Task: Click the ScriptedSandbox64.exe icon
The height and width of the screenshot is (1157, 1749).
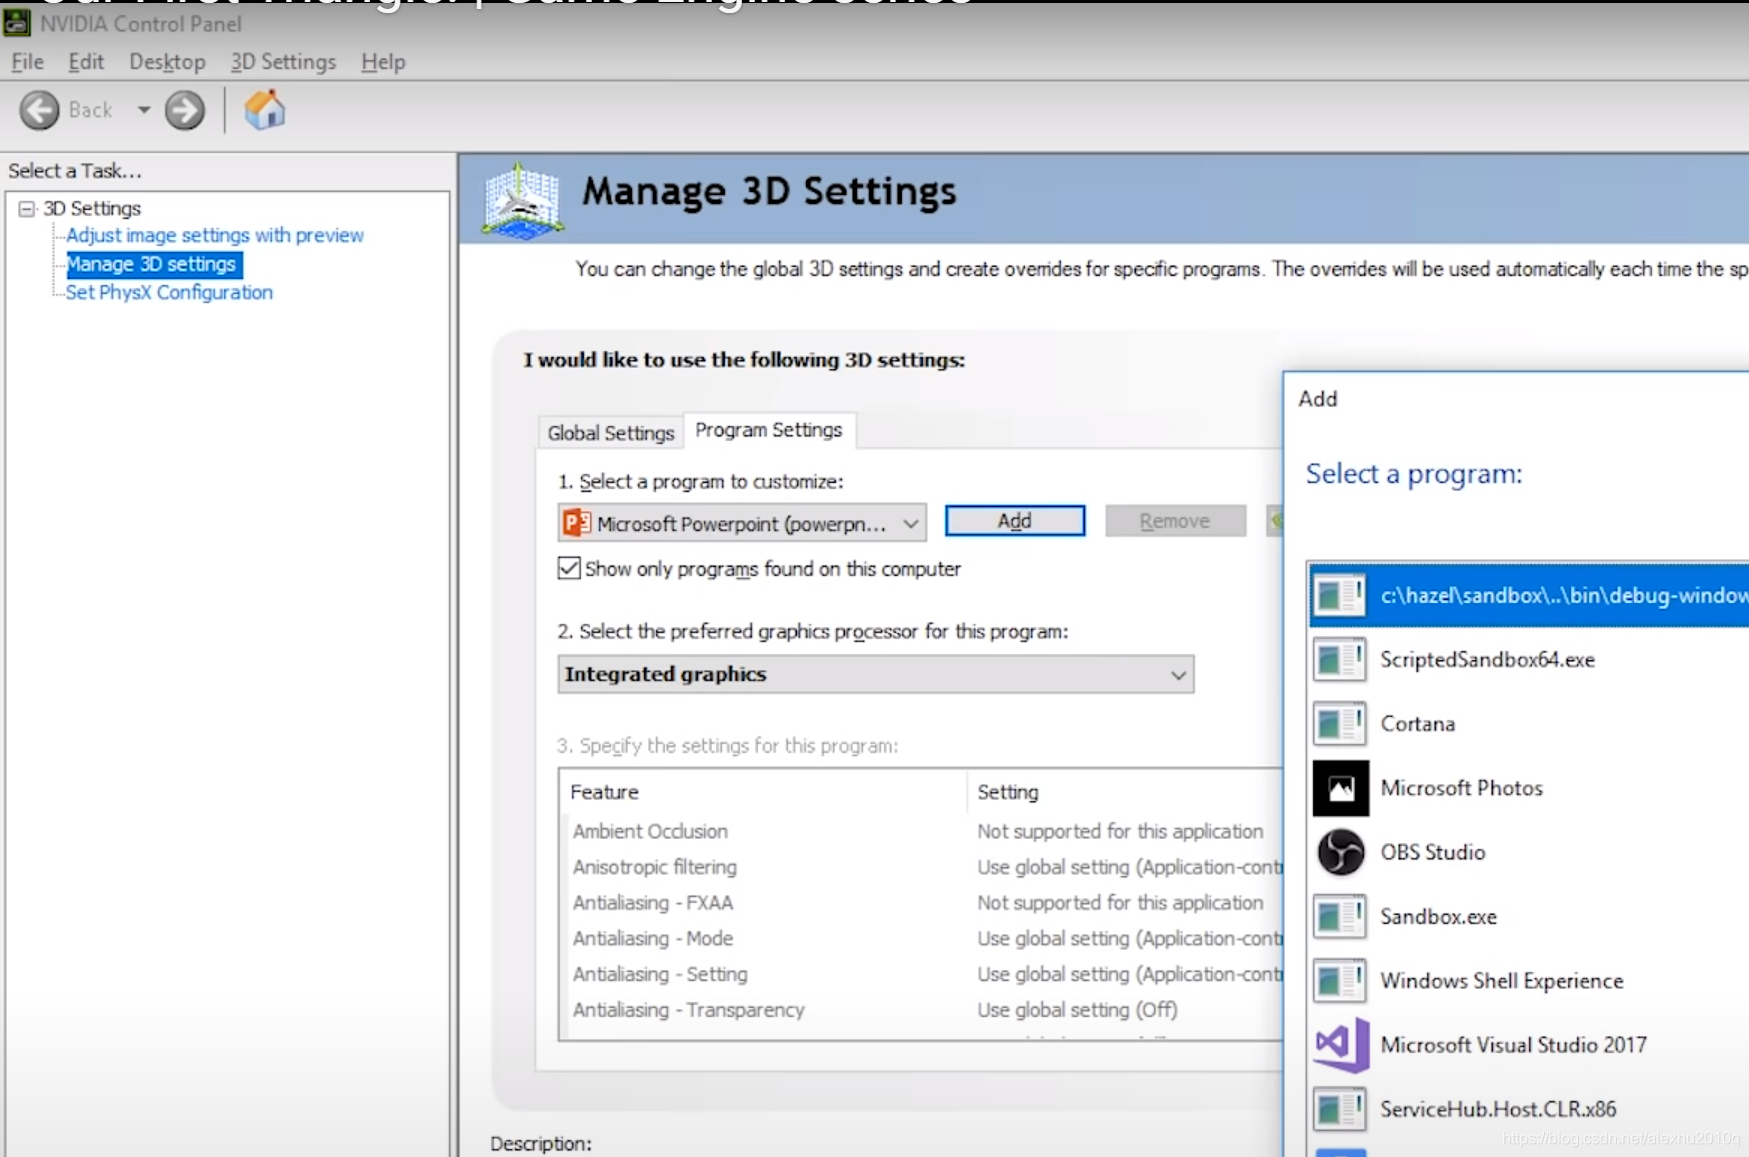Action: pyautogui.click(x=1340, y=660)
